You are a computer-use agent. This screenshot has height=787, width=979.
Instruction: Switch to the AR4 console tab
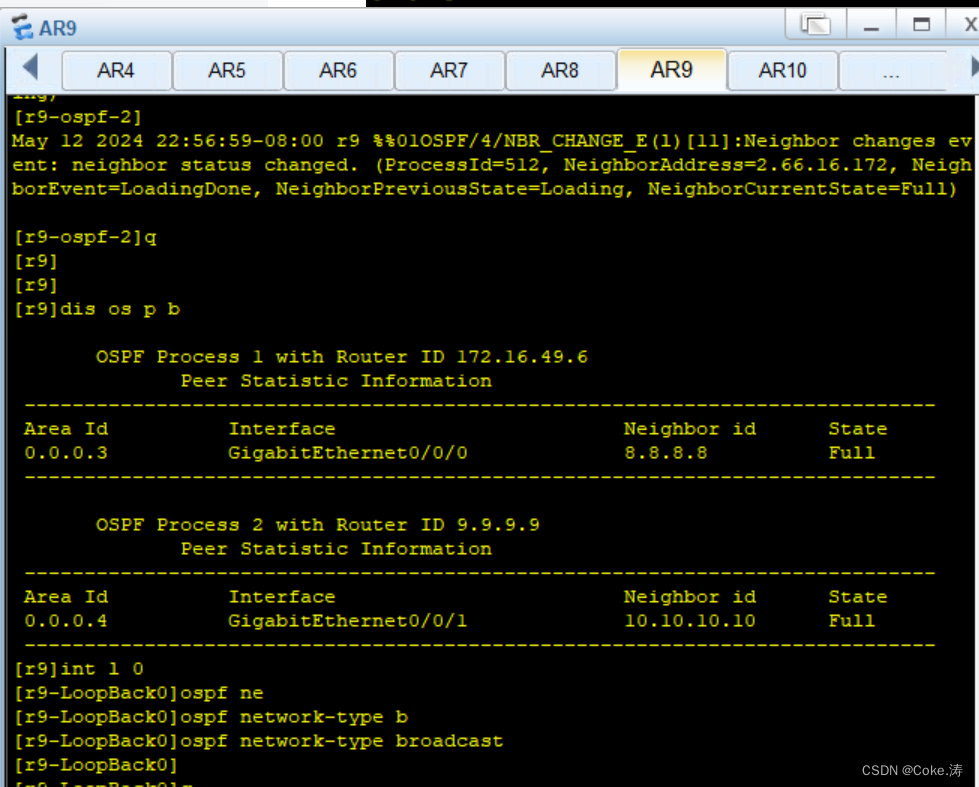(115, 70)
